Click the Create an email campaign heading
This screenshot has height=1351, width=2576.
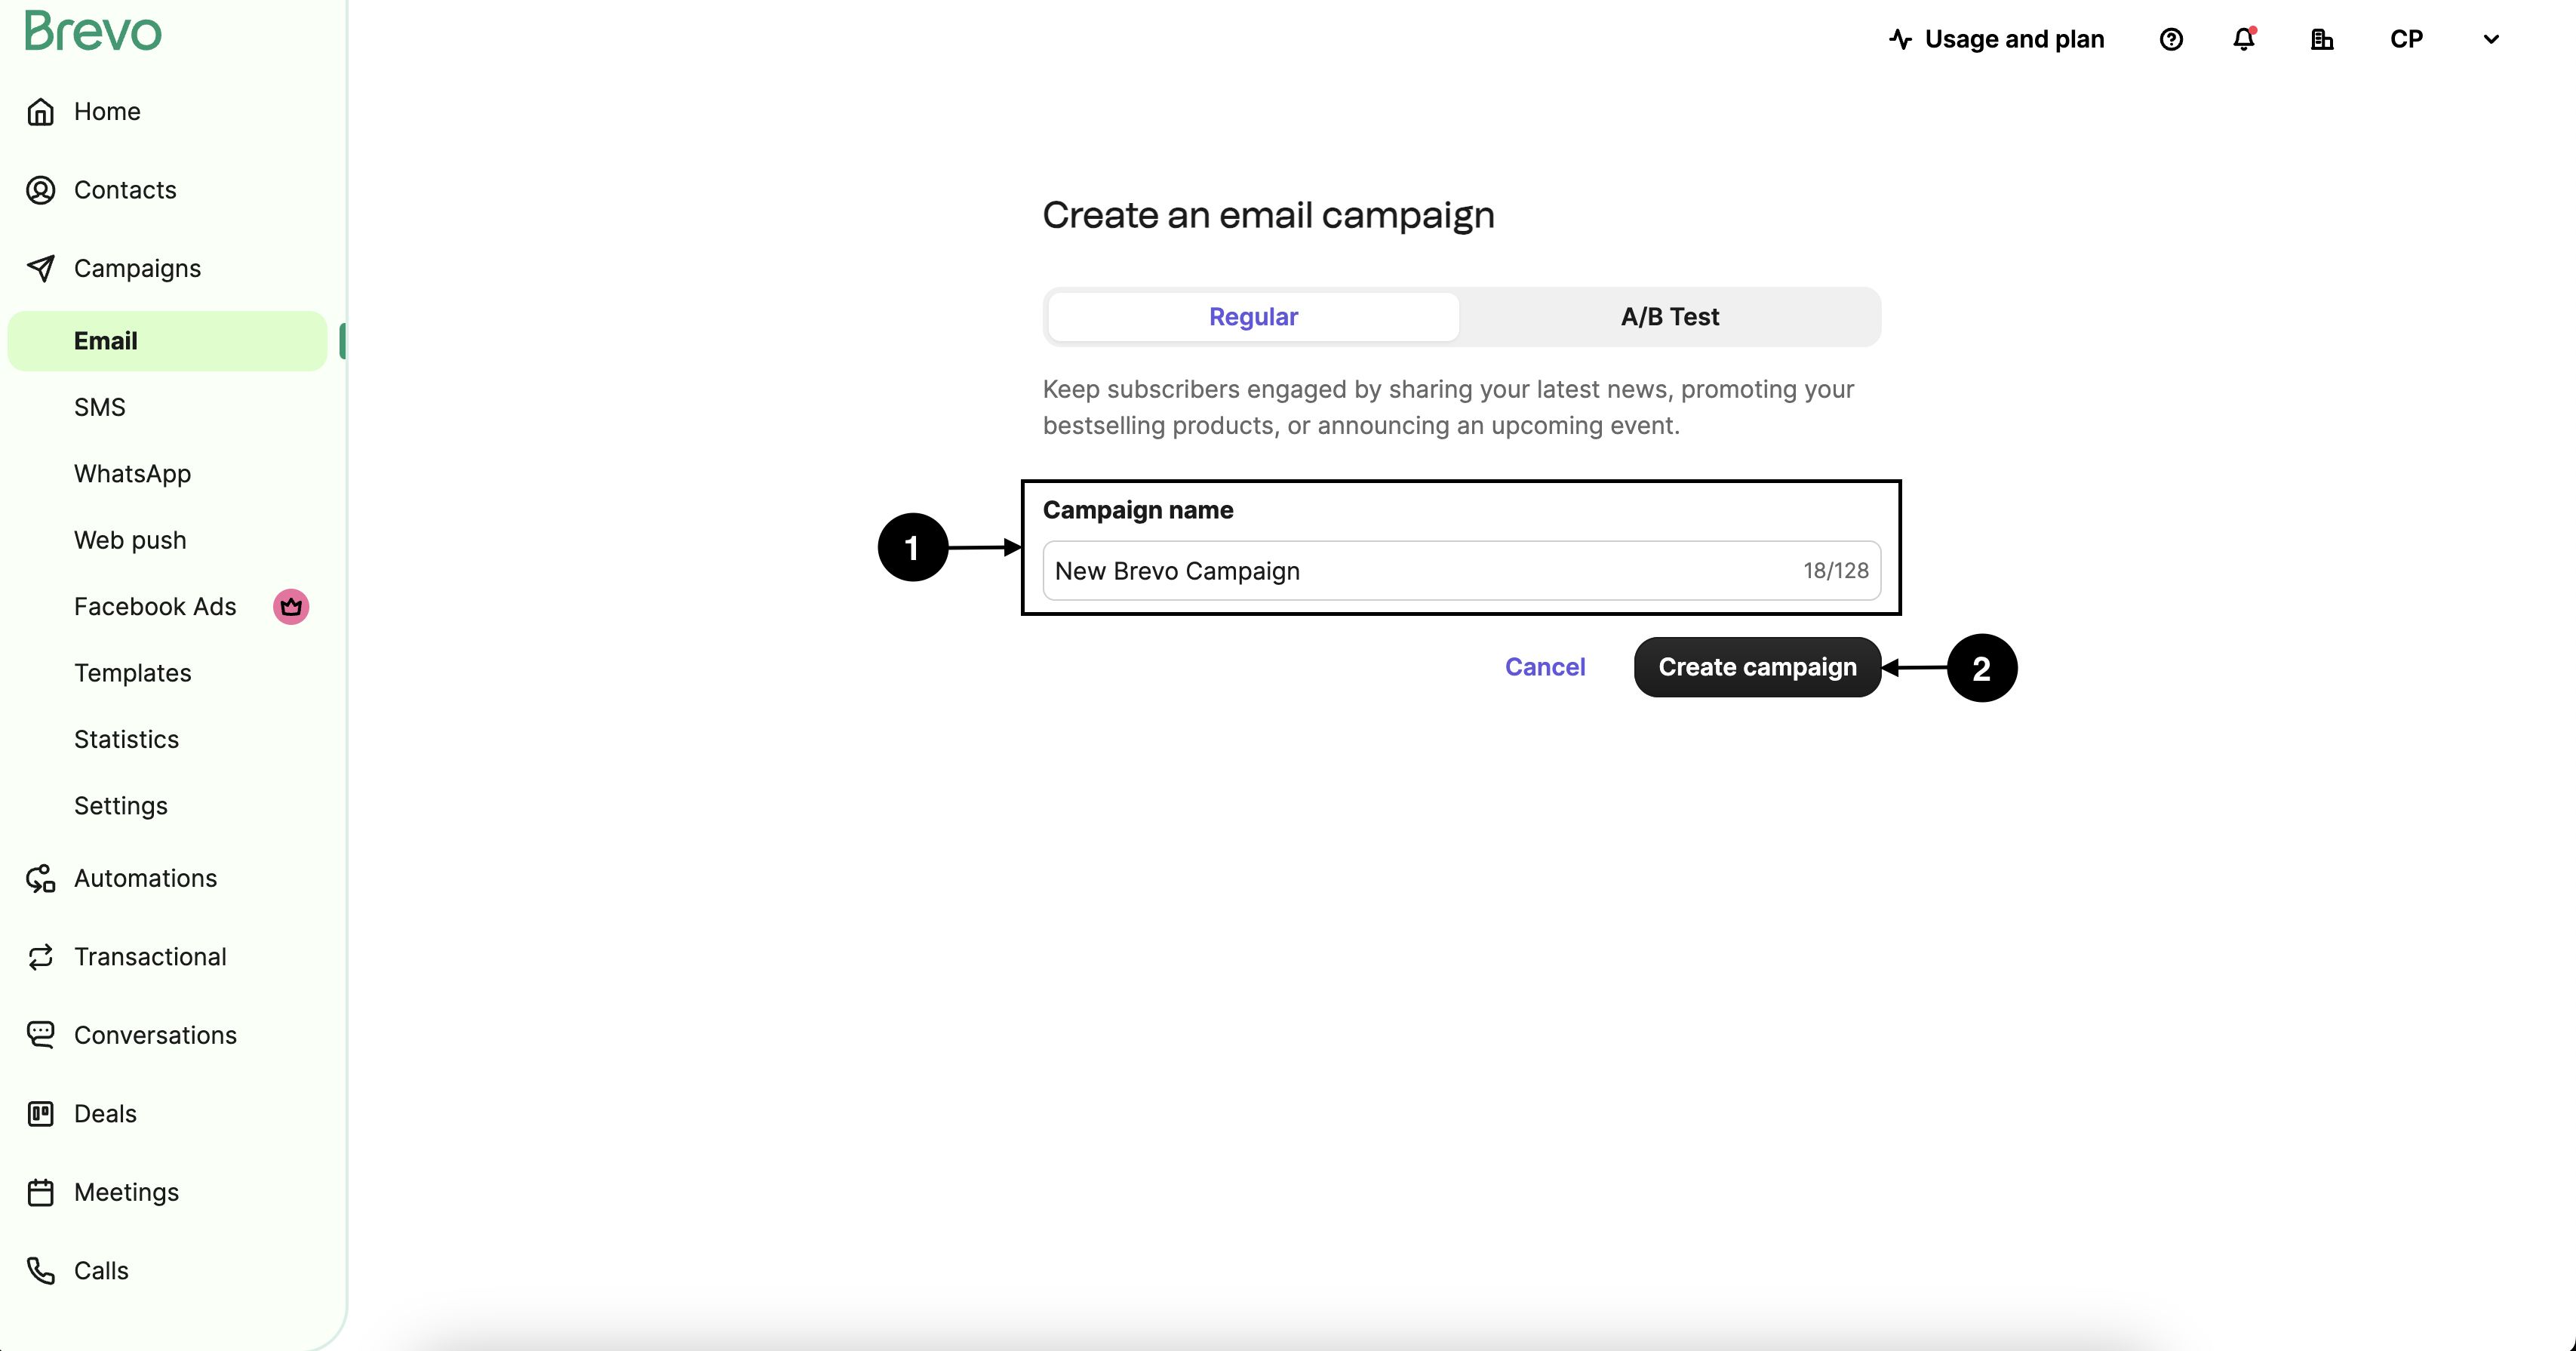[x=1268, y=216]
